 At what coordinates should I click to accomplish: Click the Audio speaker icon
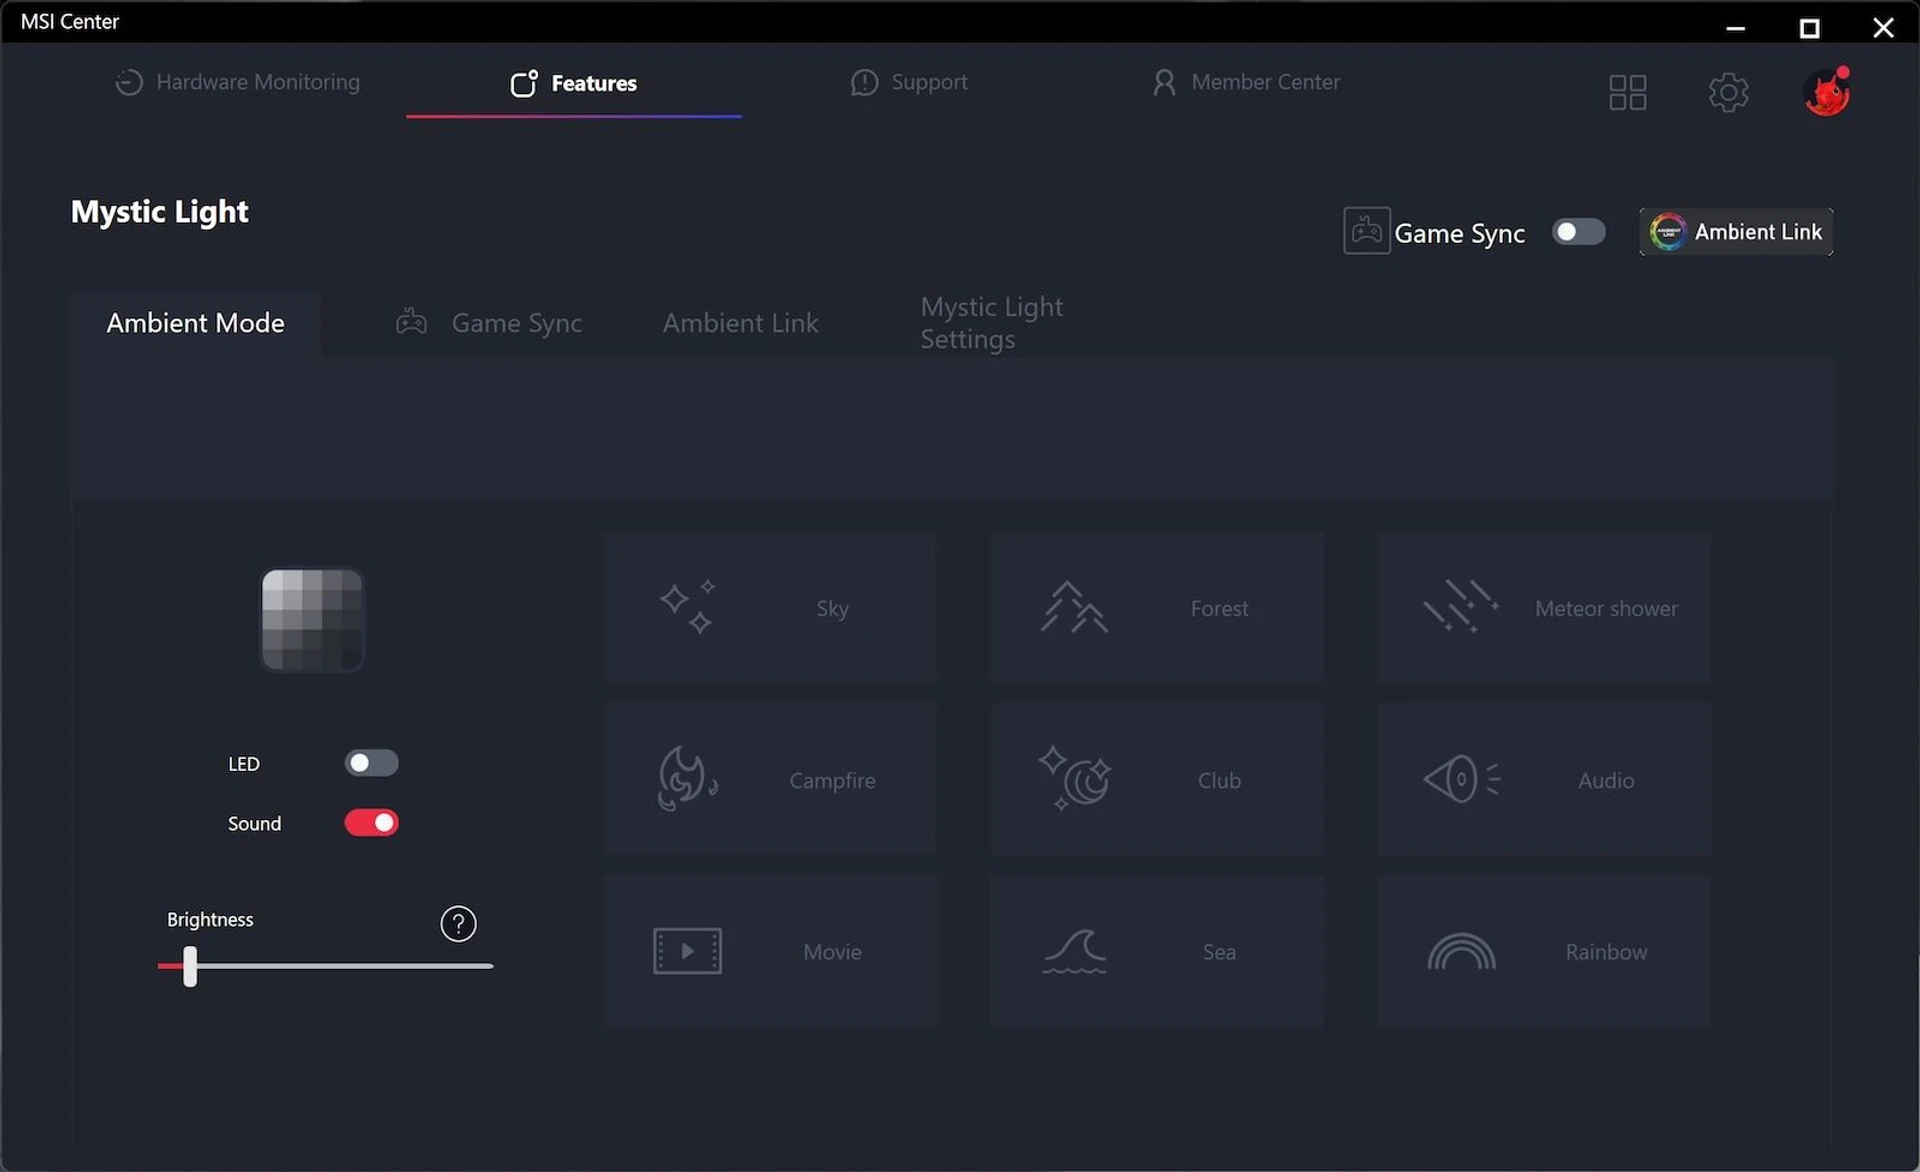[x=1461, y=779]
